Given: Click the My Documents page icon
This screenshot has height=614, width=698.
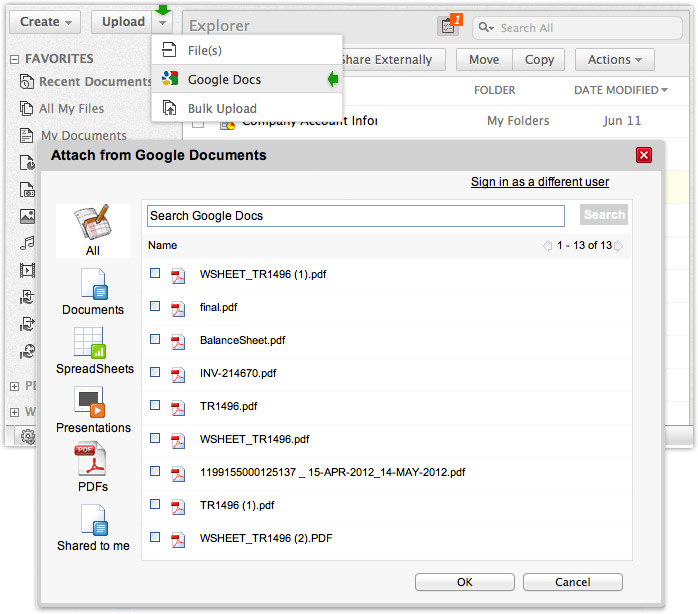Looking at the screenshot, I should pos(26,135).
